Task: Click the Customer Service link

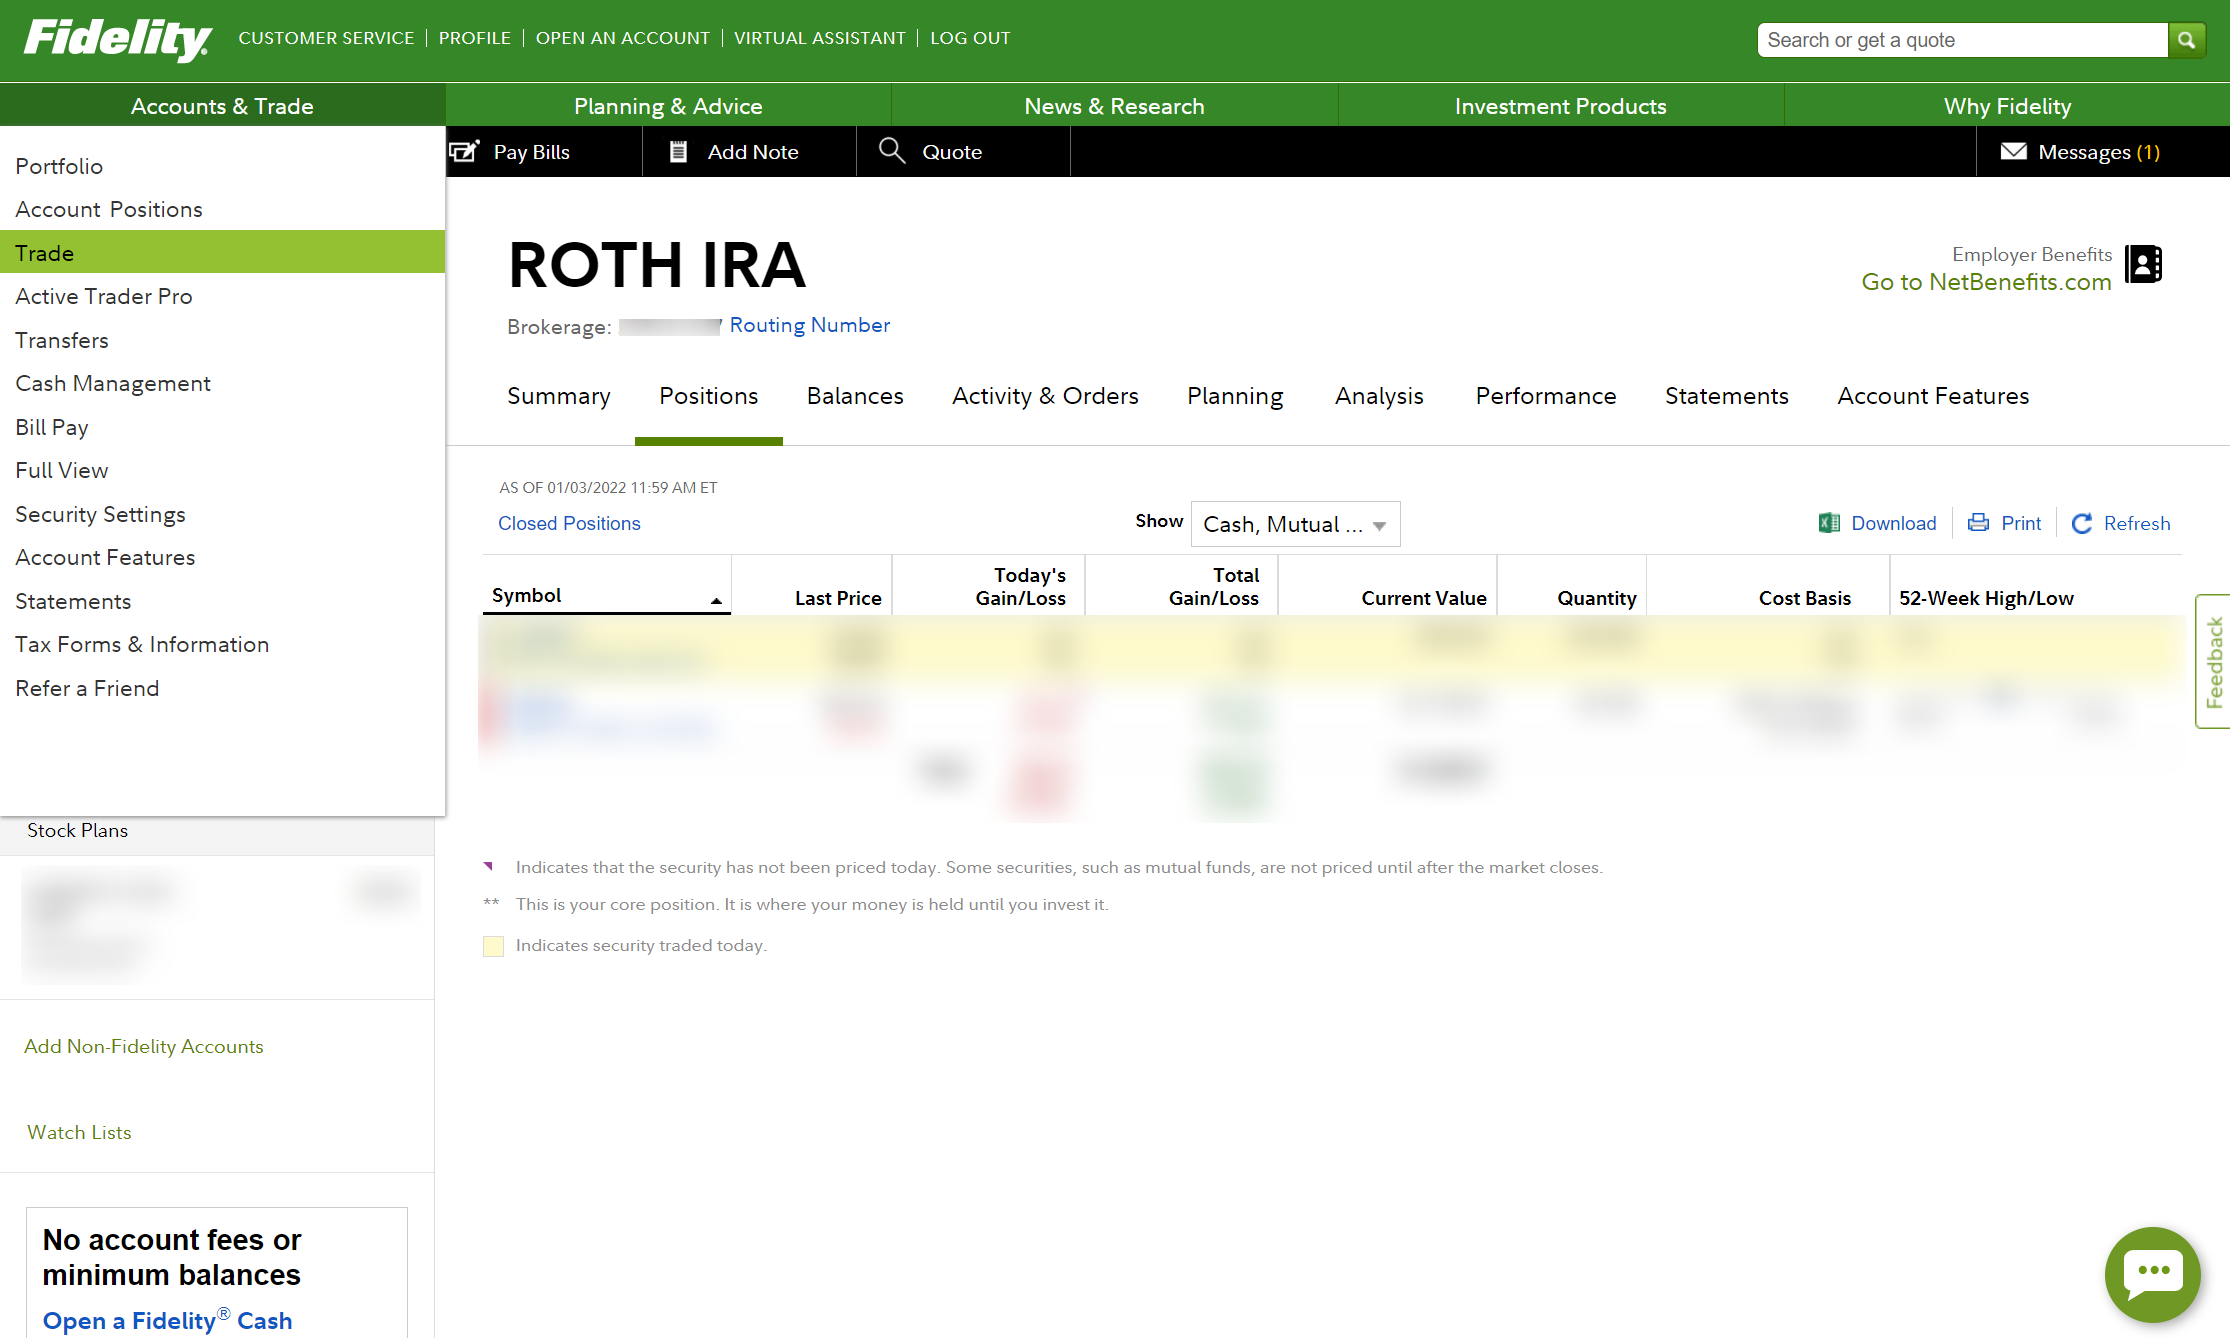Action: click(x=326, y=38)
